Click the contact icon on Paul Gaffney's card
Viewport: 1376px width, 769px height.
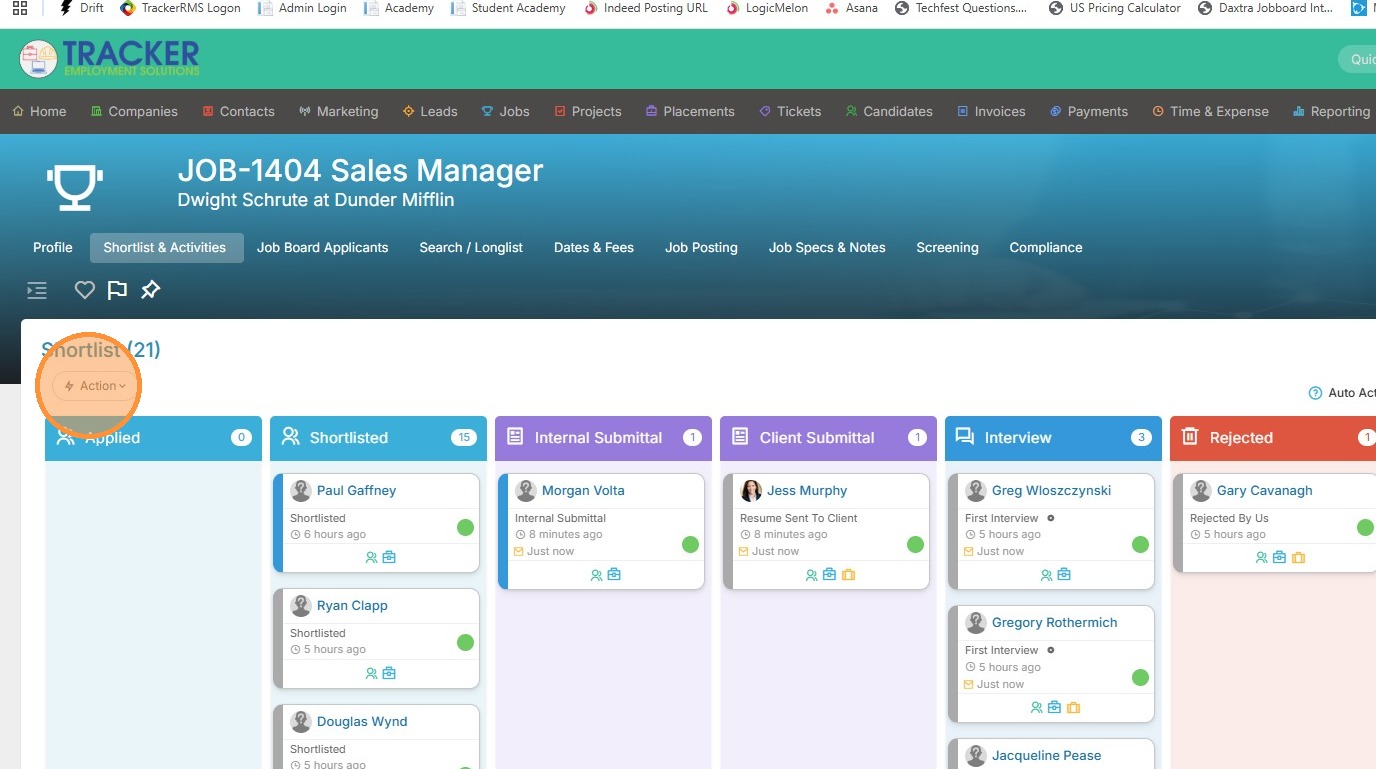click(x=372, y=558)
